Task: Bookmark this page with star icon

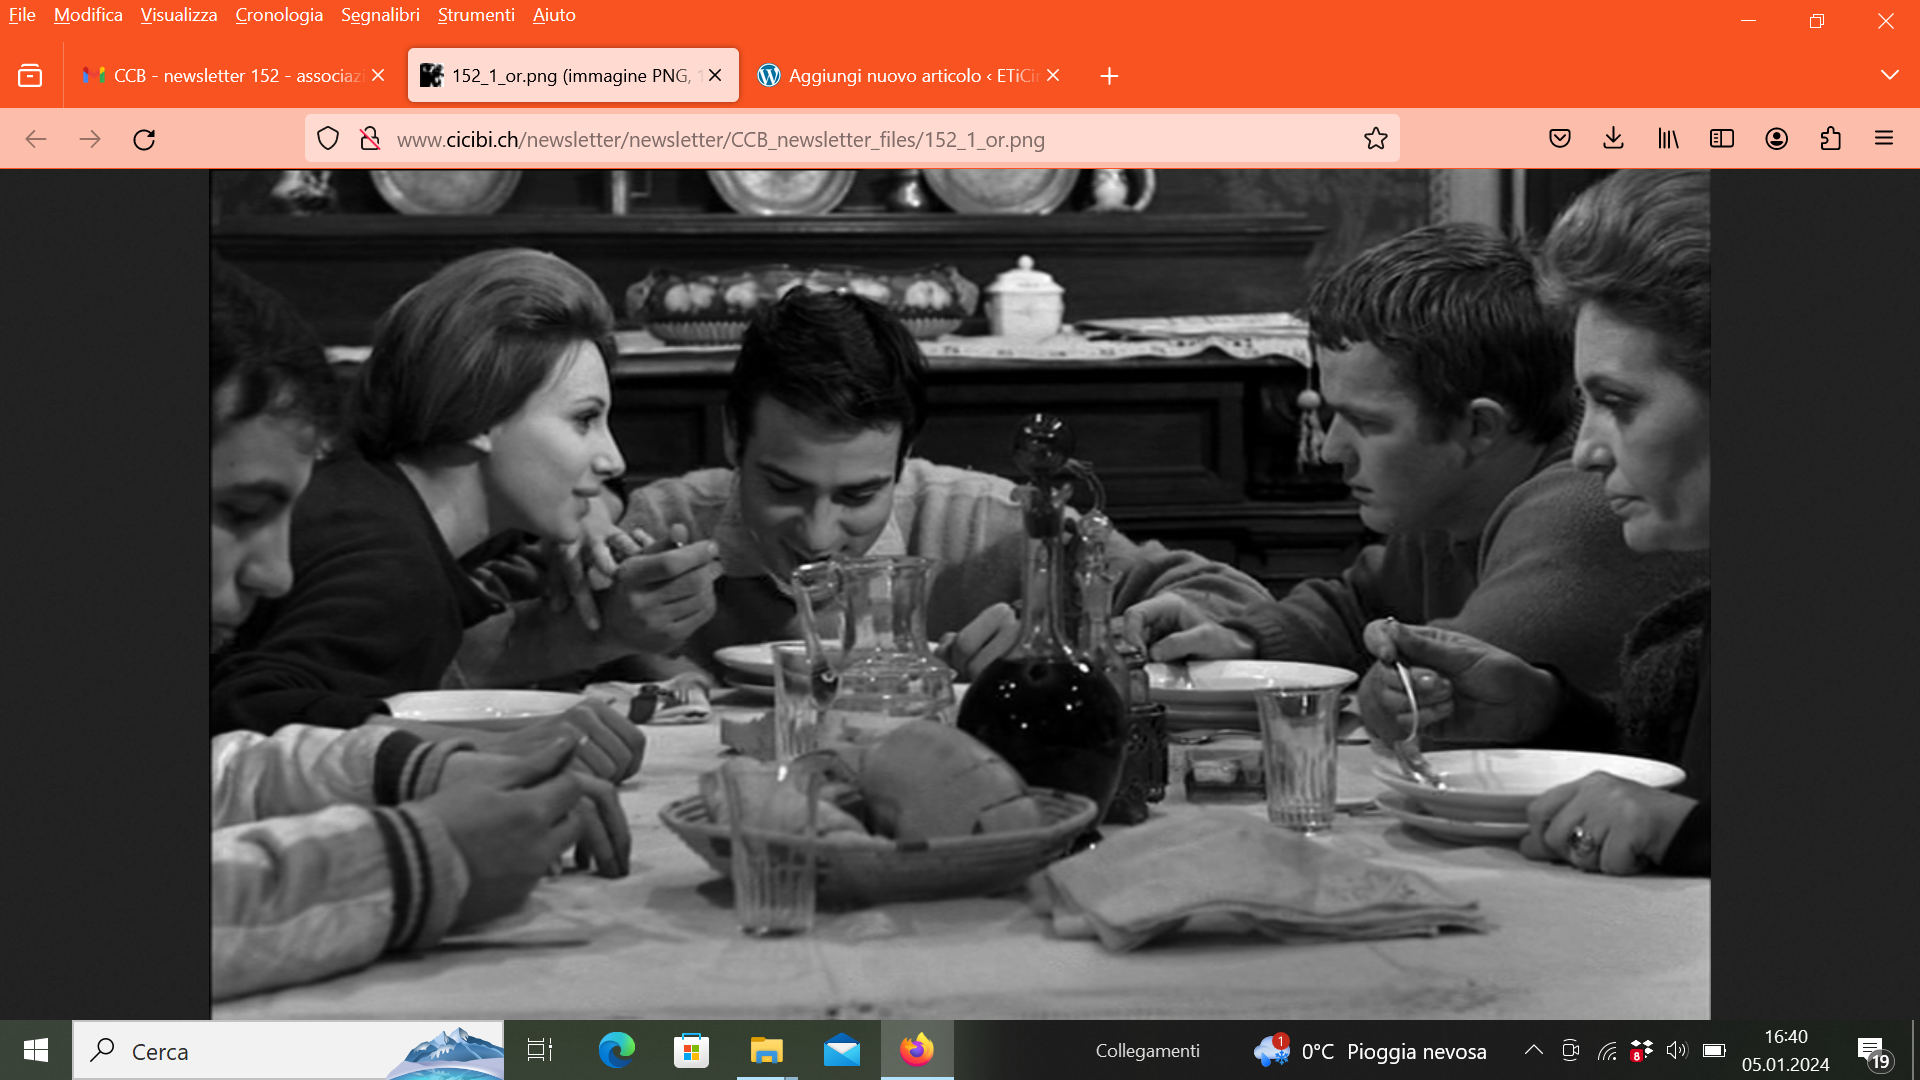Action: coord(1376,139)
